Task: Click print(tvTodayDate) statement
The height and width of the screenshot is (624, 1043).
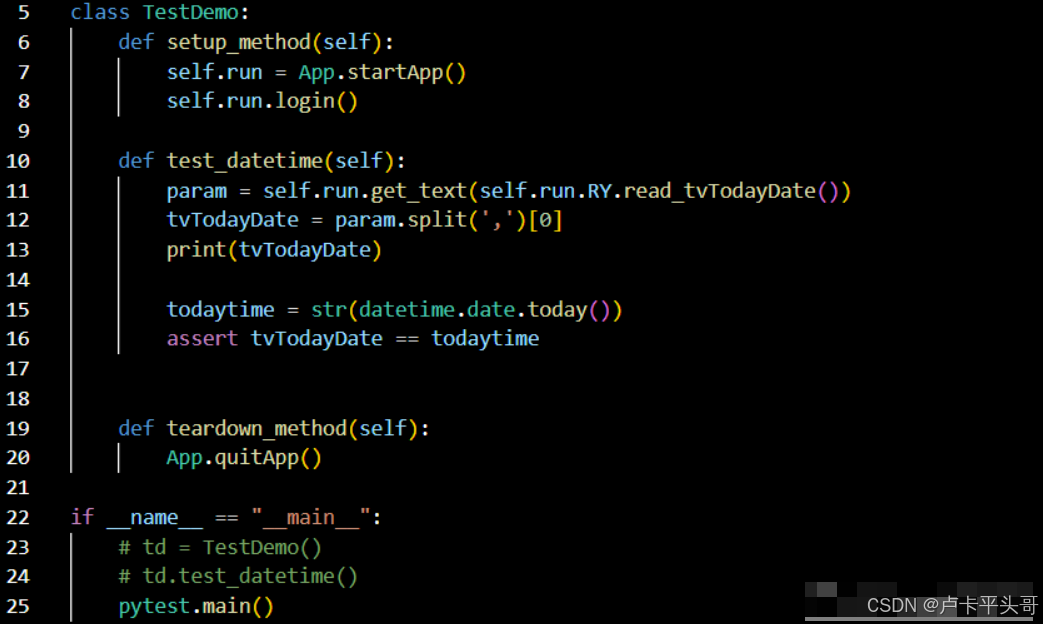Action: point(274,250)
